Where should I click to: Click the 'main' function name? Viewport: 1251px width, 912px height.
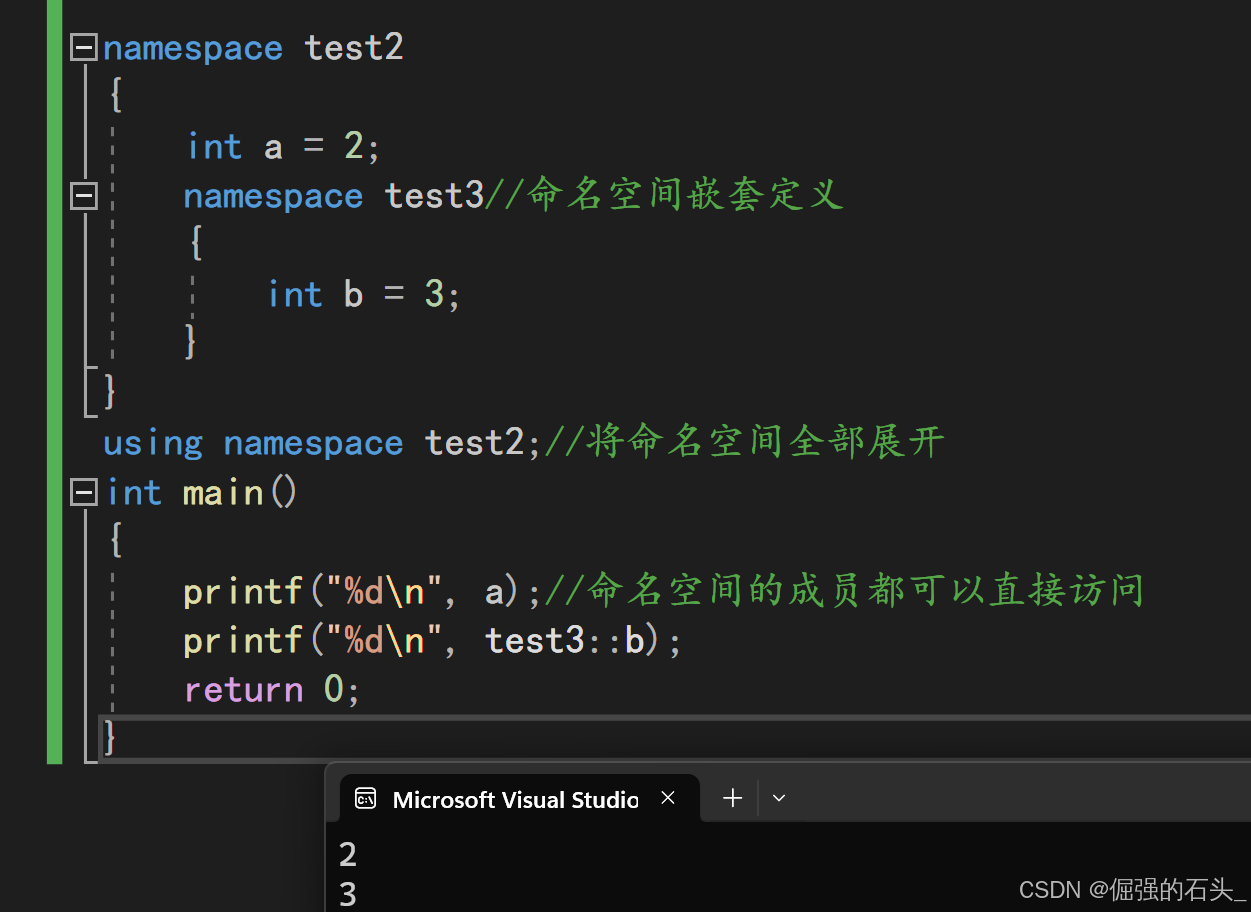tap(222, 492)
